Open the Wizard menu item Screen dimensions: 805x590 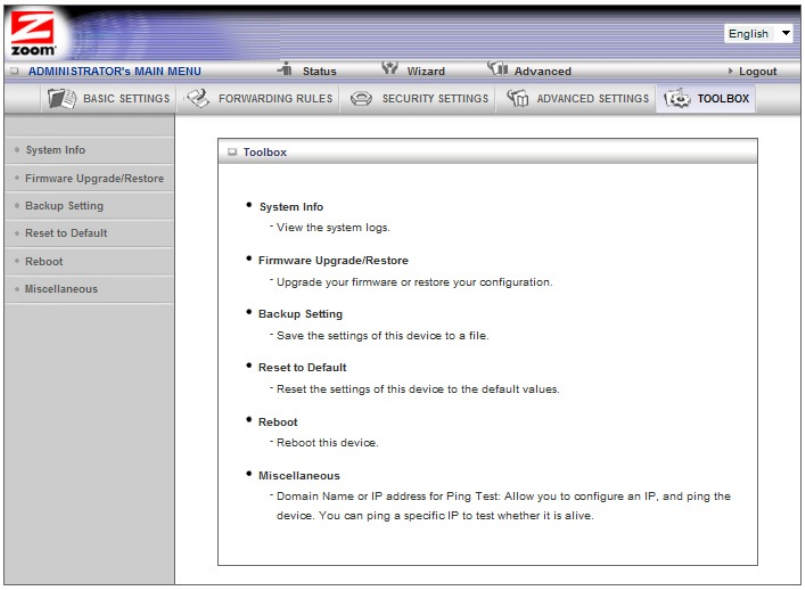tap(426, 71)
